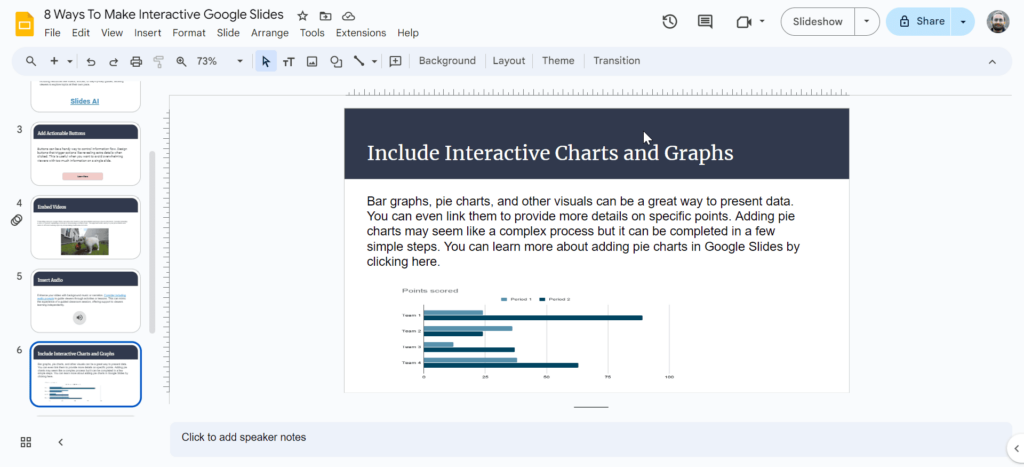1024x467 pixels.
Task: Star this presentation
Action: tap(303, 16)
